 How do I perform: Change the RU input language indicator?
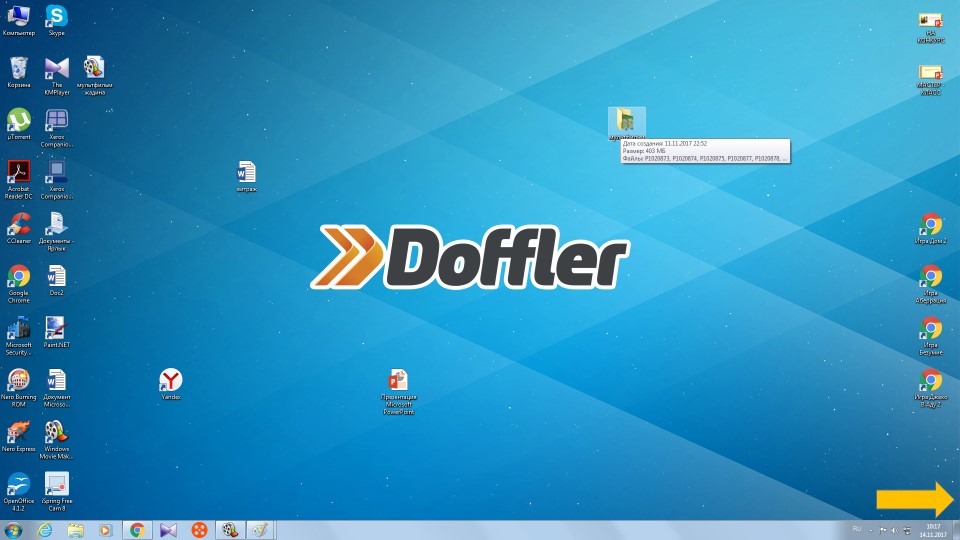(857, 529)
